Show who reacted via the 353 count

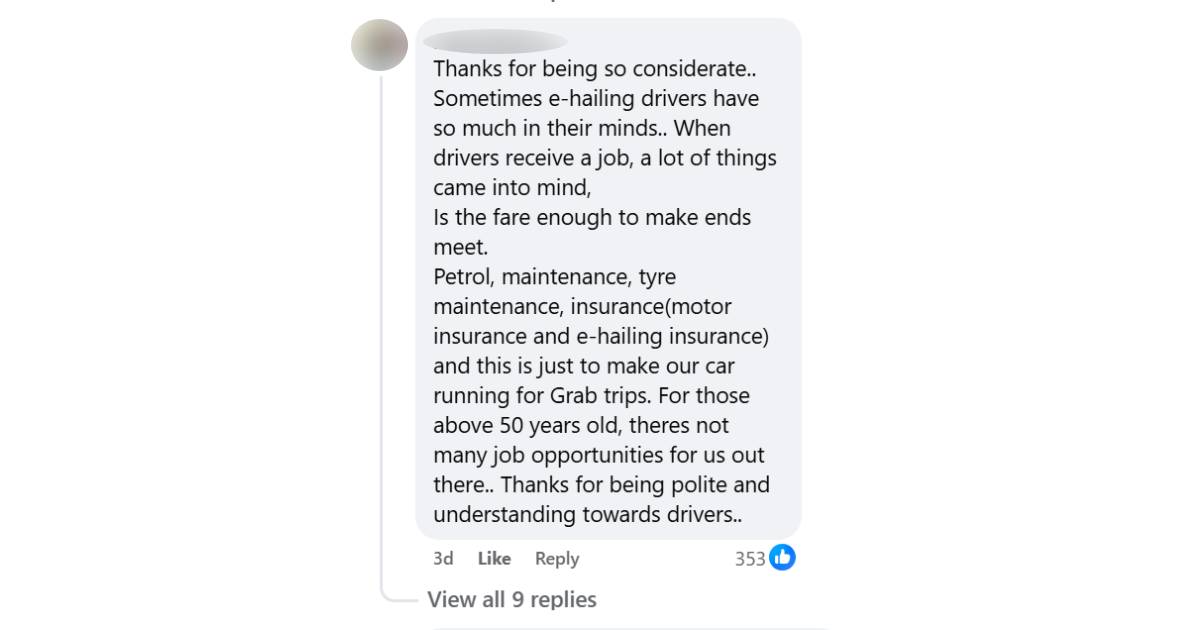(x=750, y=559)
